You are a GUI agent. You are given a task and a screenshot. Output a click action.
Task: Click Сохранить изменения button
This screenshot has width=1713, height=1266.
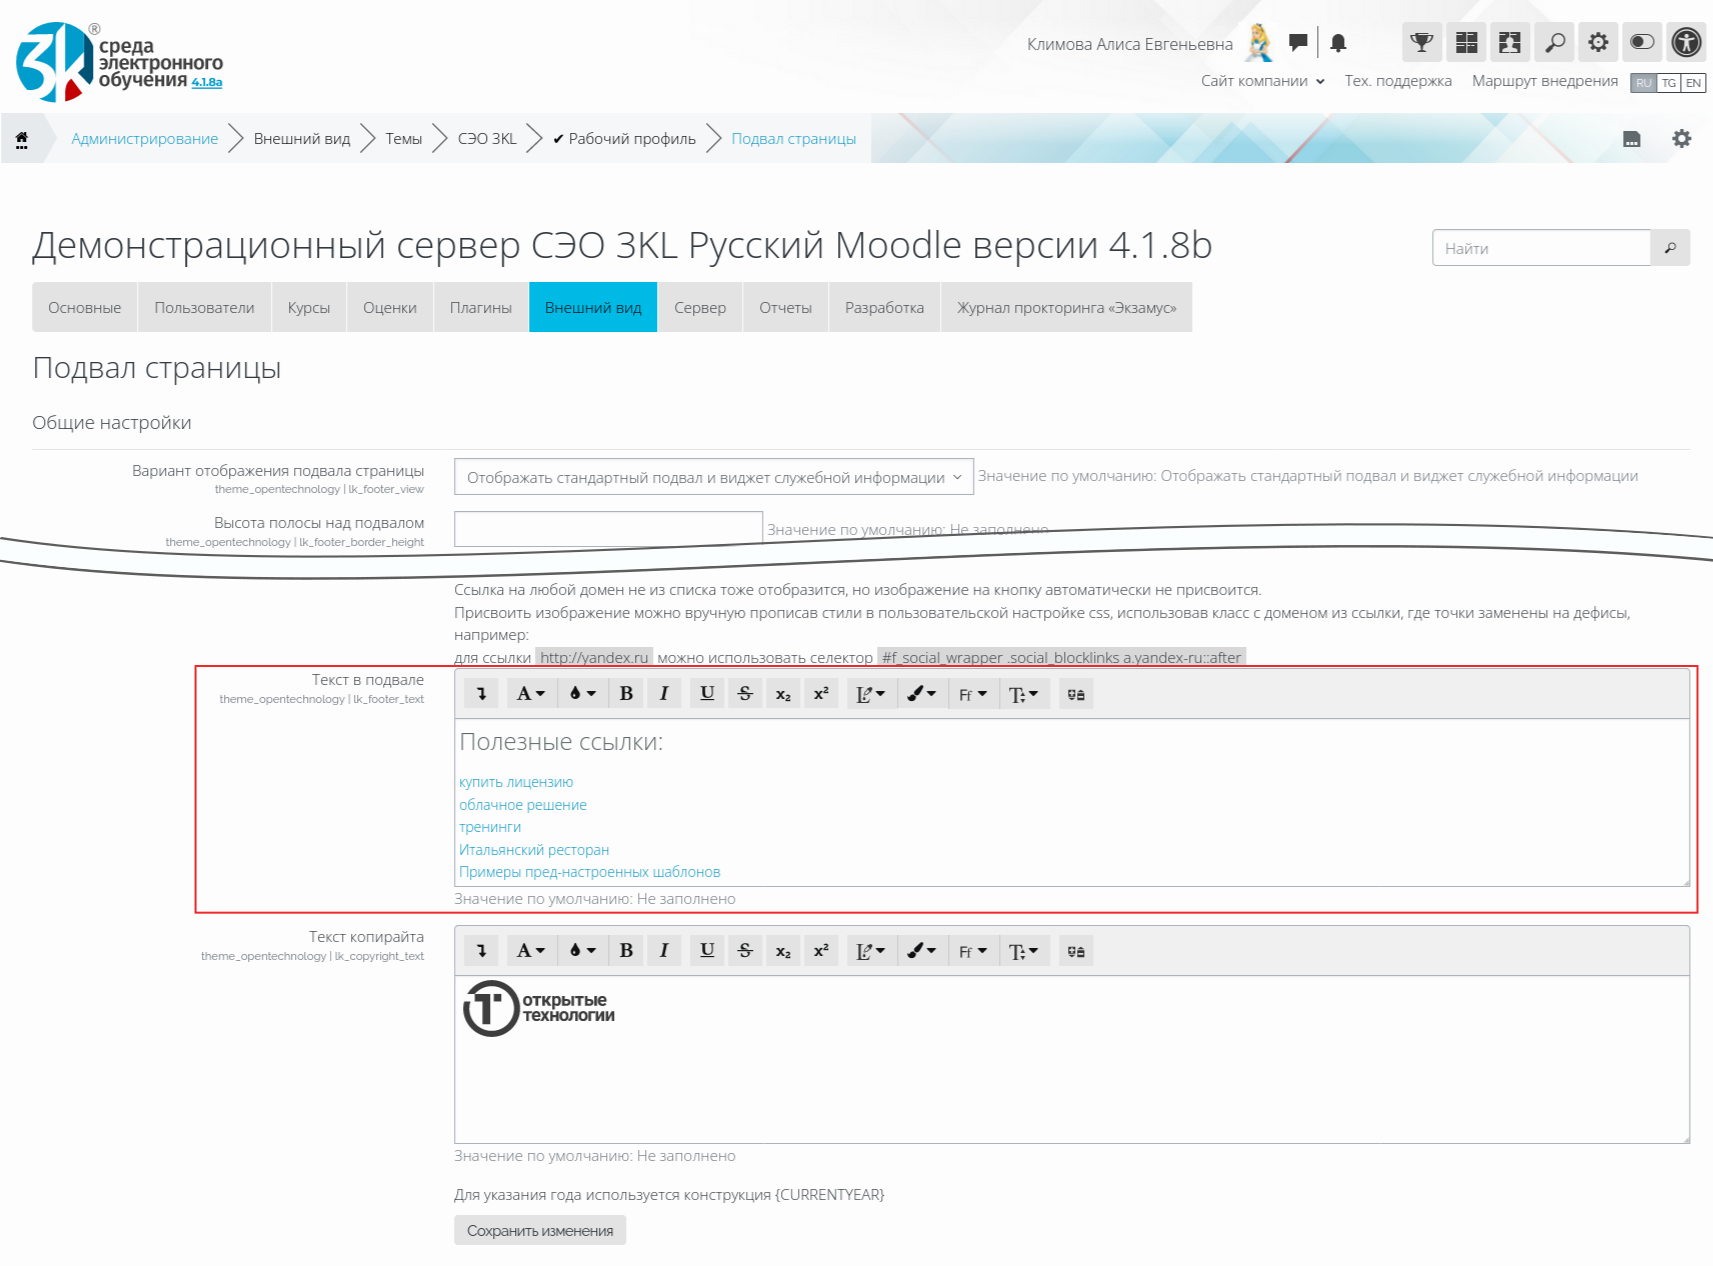tap(540, 1230)
